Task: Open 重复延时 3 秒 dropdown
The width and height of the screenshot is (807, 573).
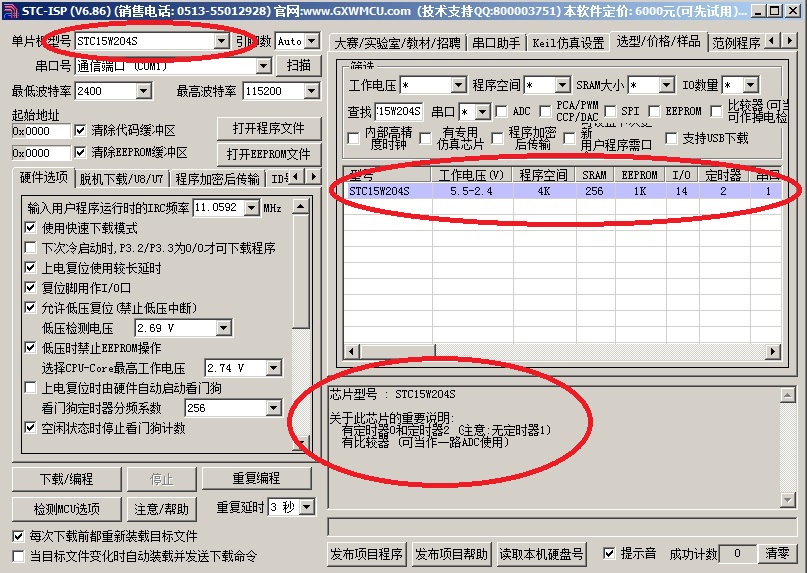Action: pyautogui.click(x=307, y=507)
